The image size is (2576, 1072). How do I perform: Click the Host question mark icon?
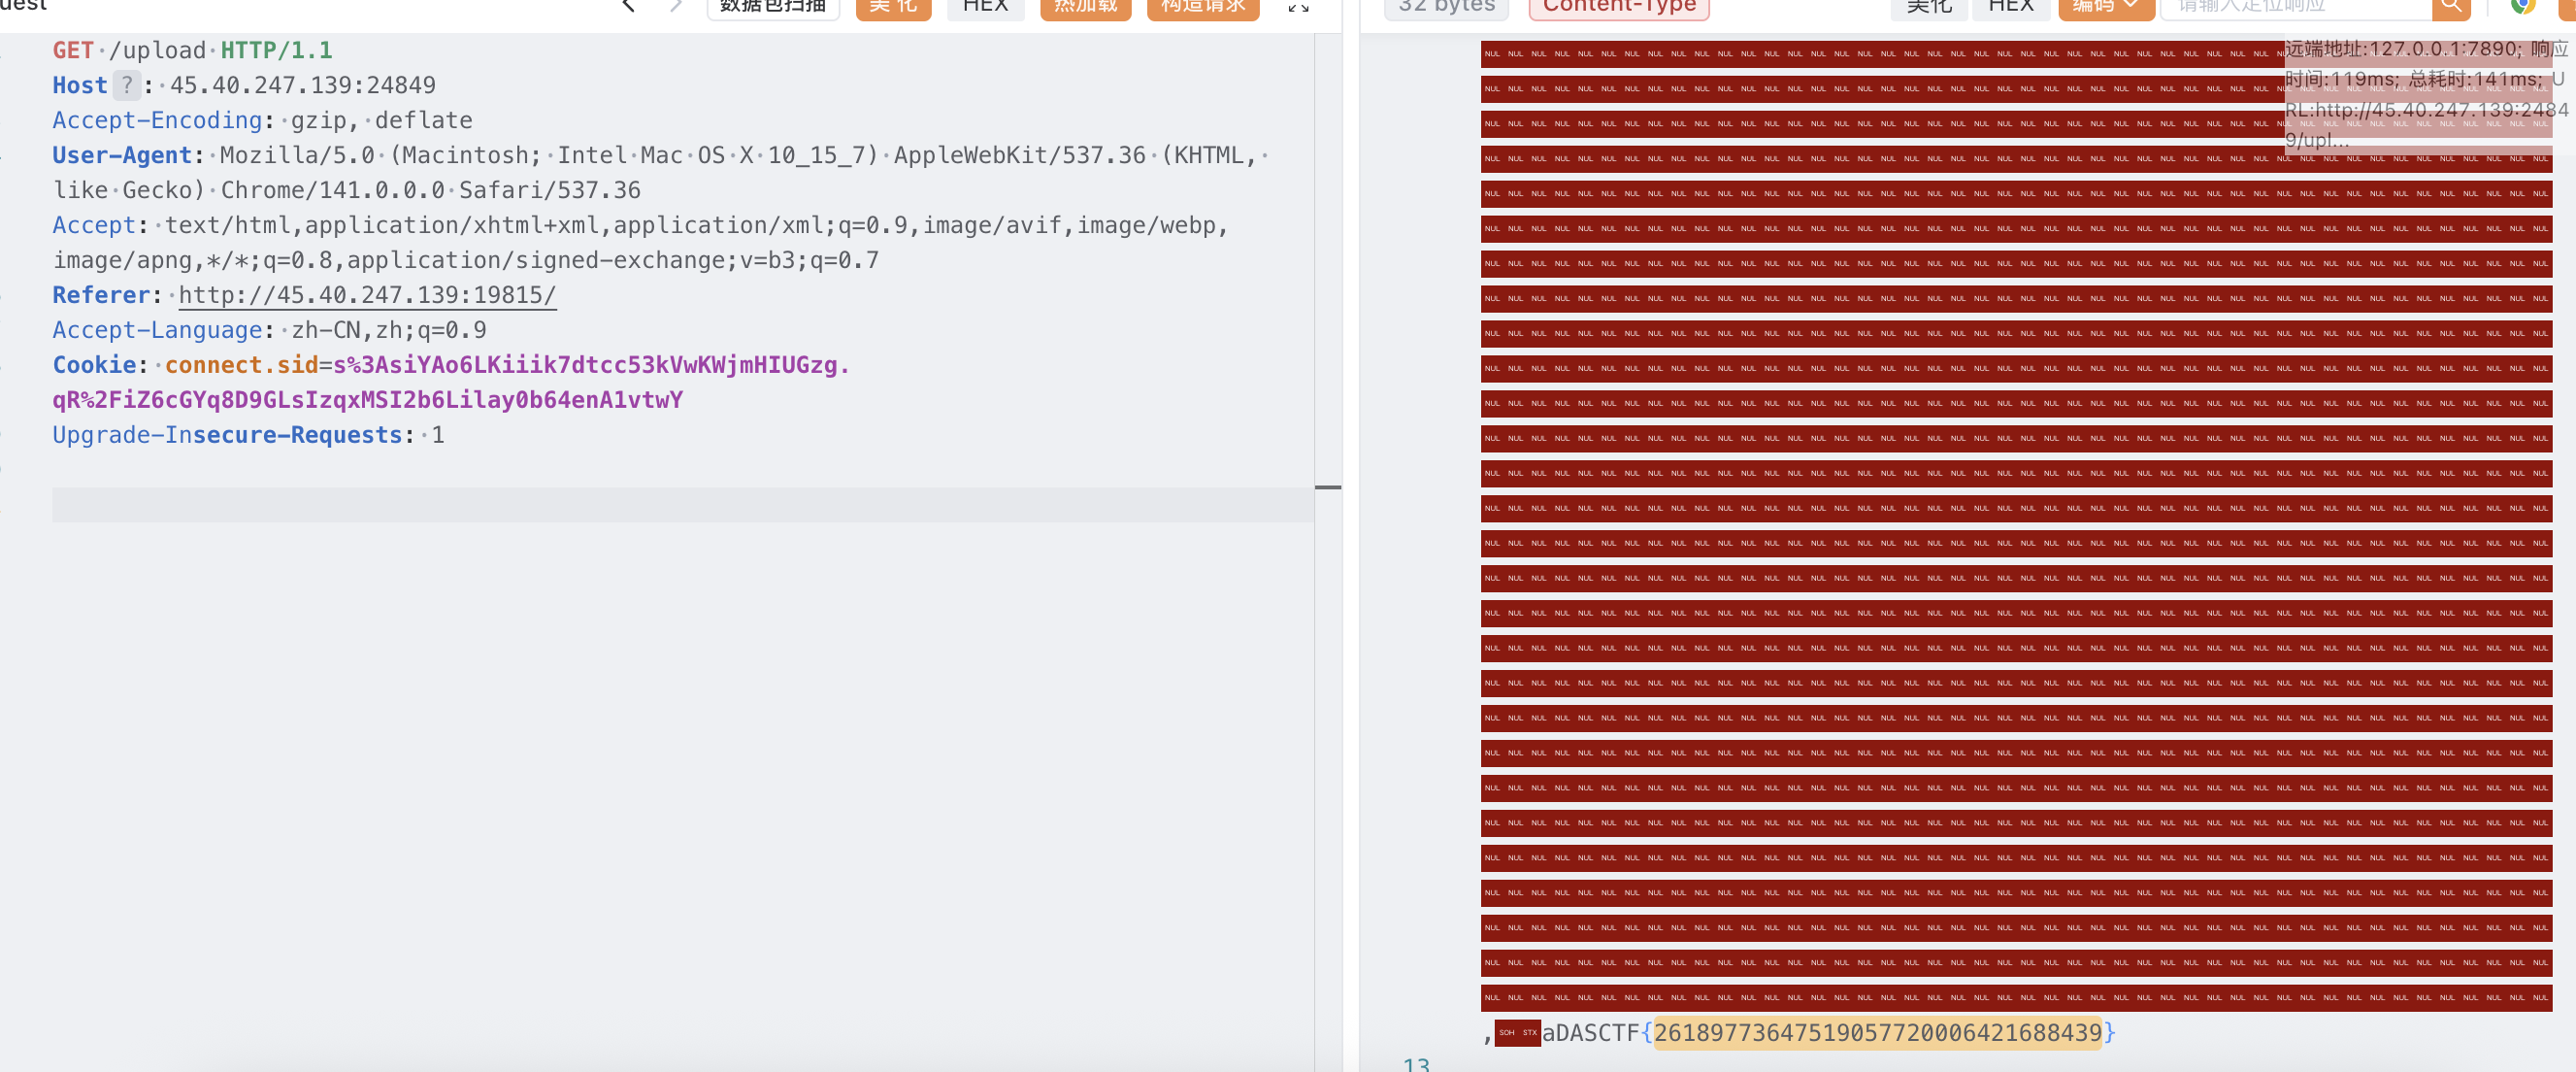coord(126,86)
